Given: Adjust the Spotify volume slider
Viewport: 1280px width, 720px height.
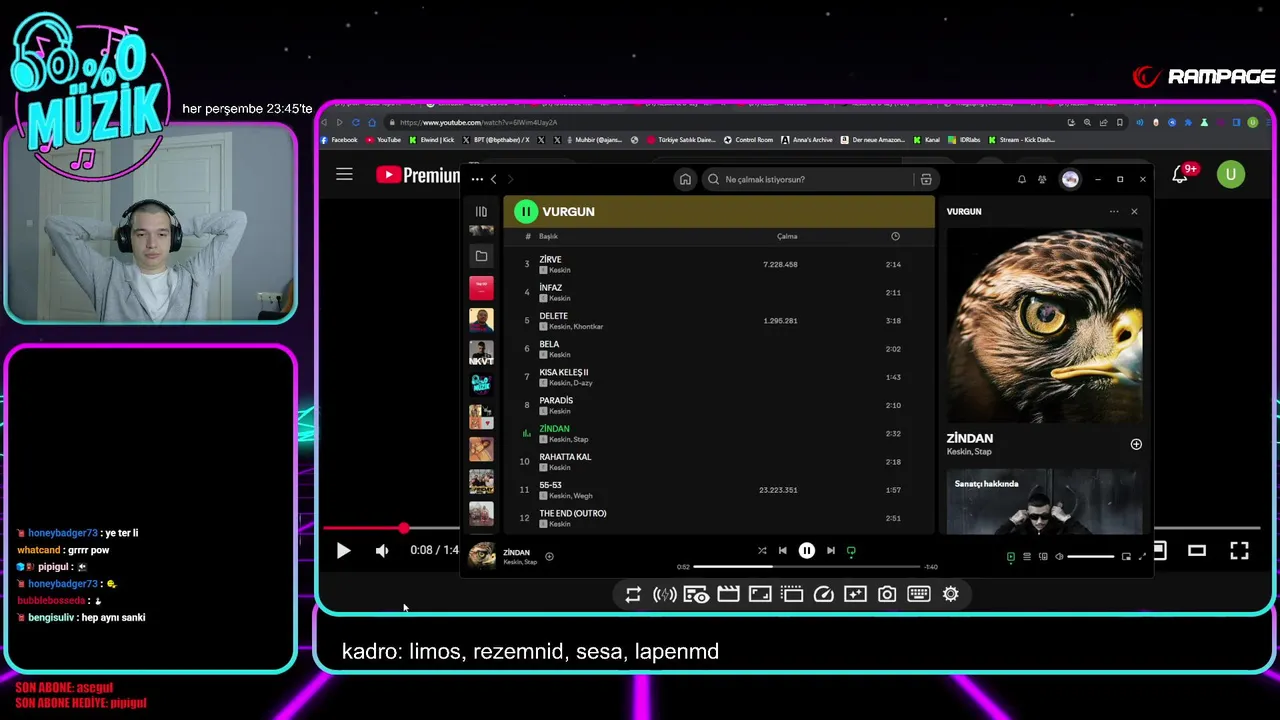Looking at the screenshot, I should [x=1091, y=557].
